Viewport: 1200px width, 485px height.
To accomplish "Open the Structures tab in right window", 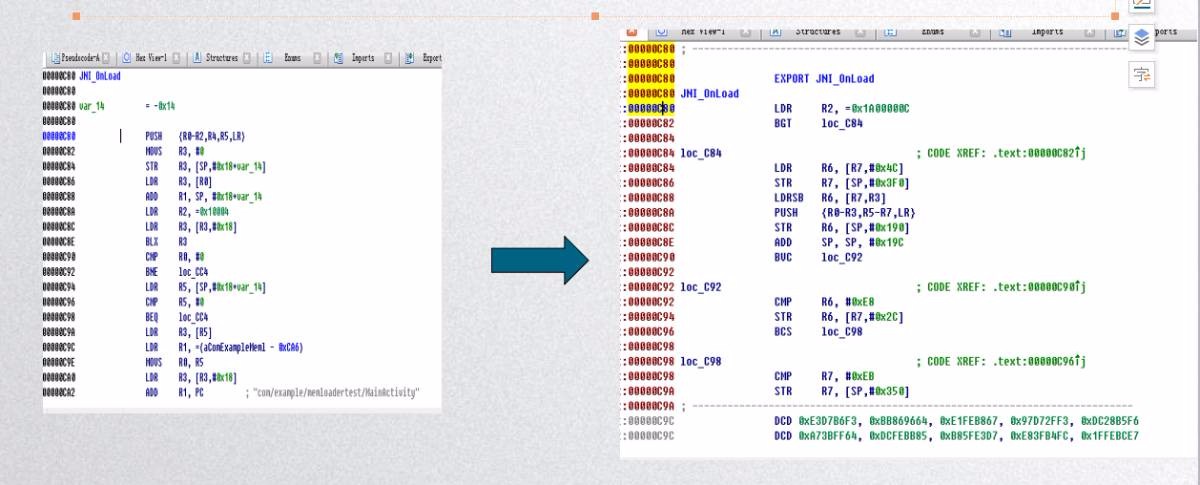I will point(817,32).
